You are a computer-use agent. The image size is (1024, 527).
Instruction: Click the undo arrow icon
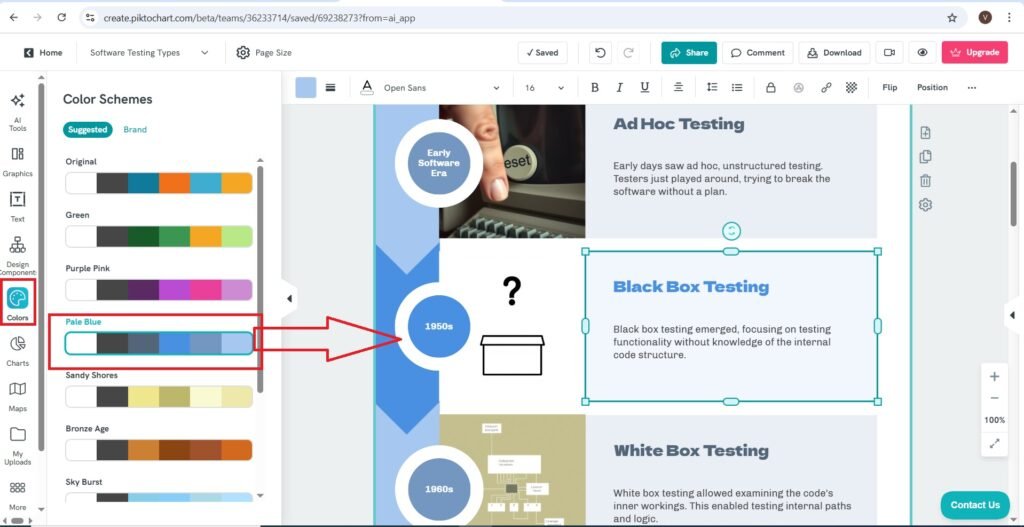(599, 53)
